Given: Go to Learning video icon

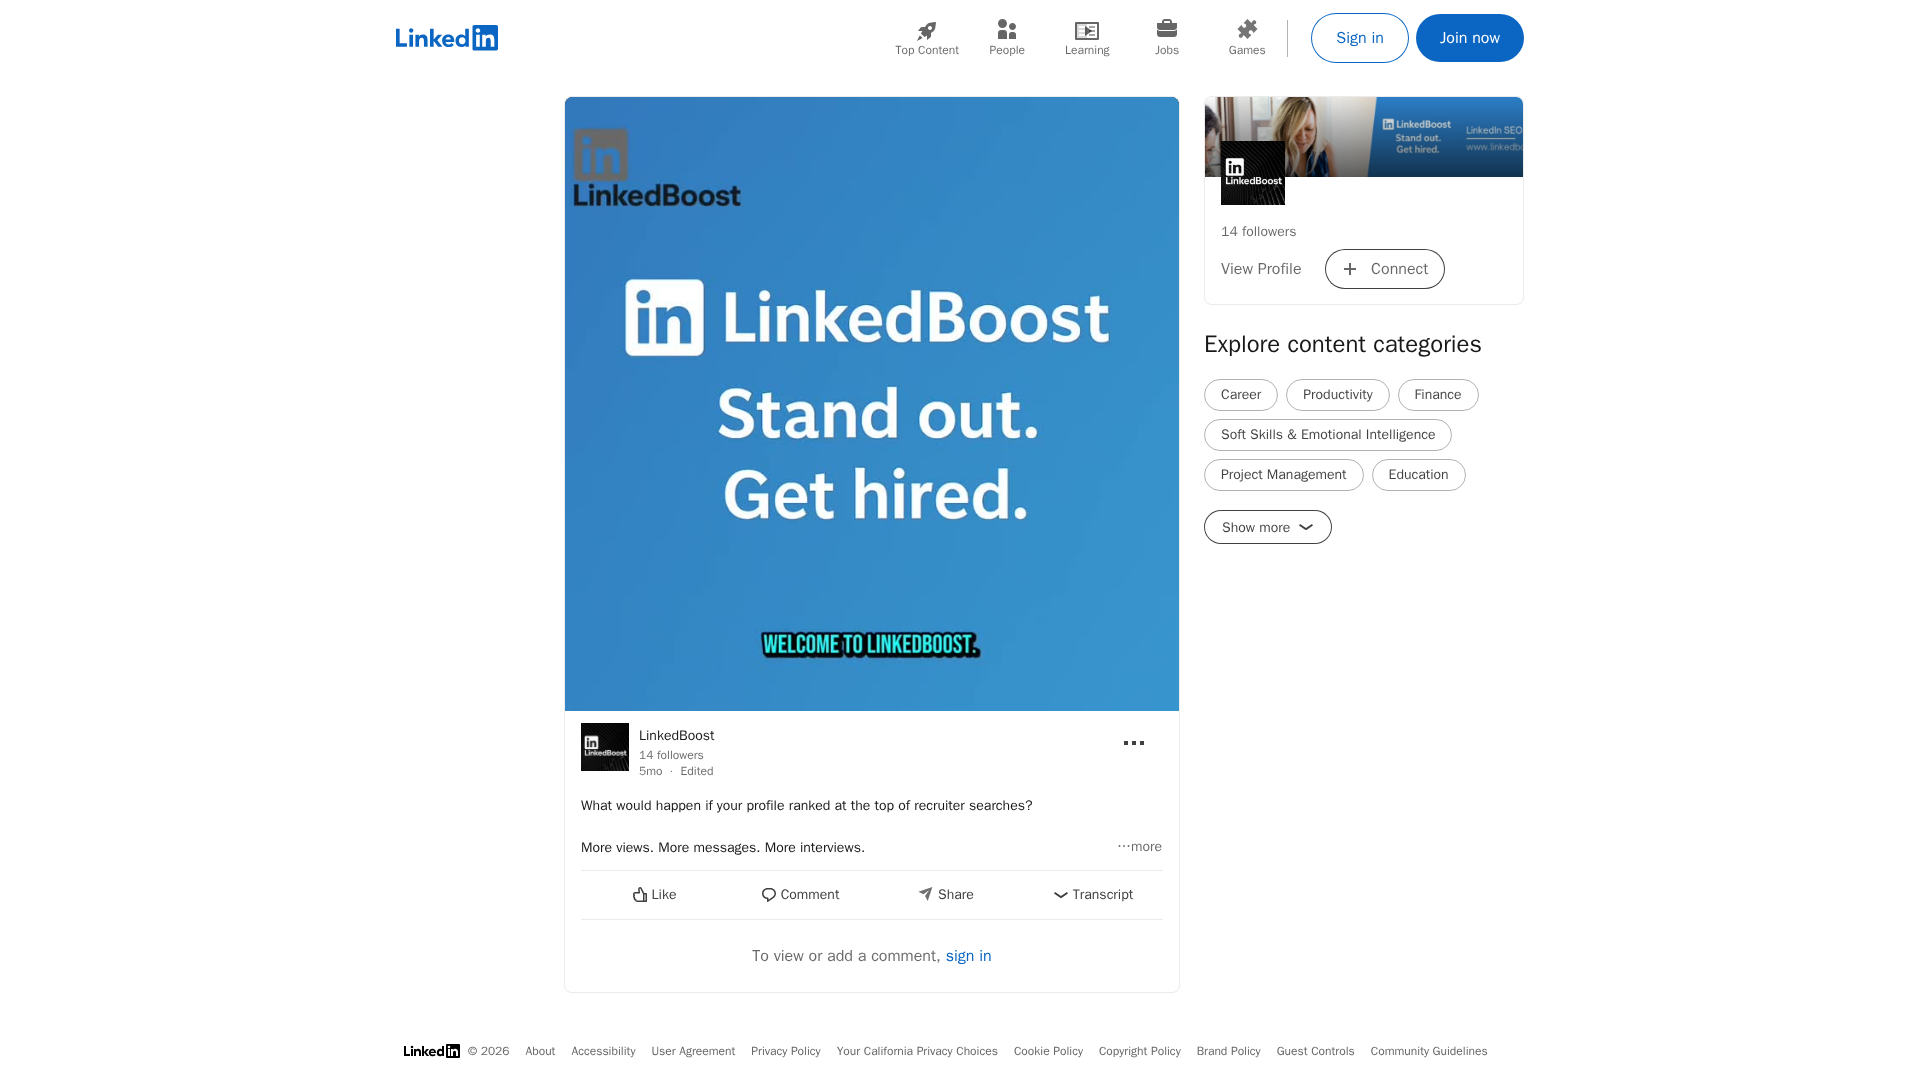Looking at the screenshot, I should point(1086,31).
